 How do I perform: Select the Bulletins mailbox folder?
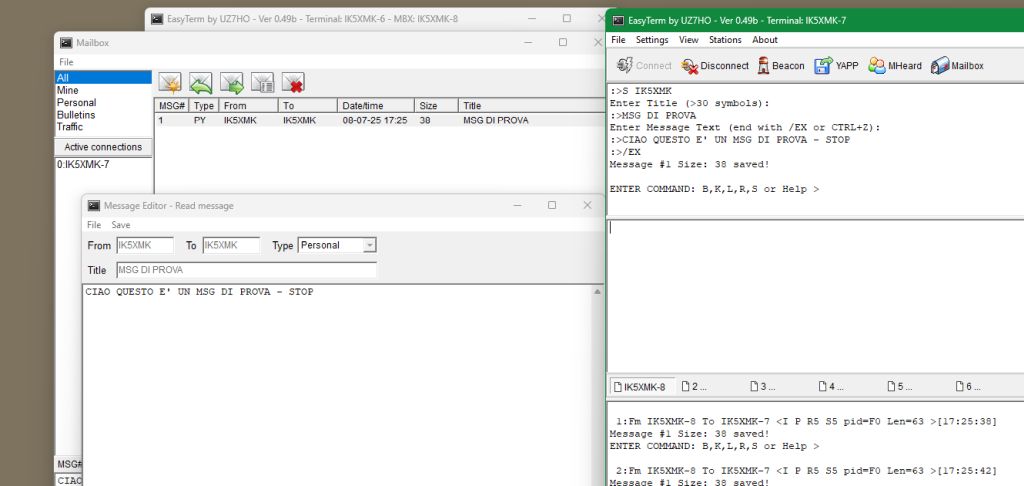point(103,115)
